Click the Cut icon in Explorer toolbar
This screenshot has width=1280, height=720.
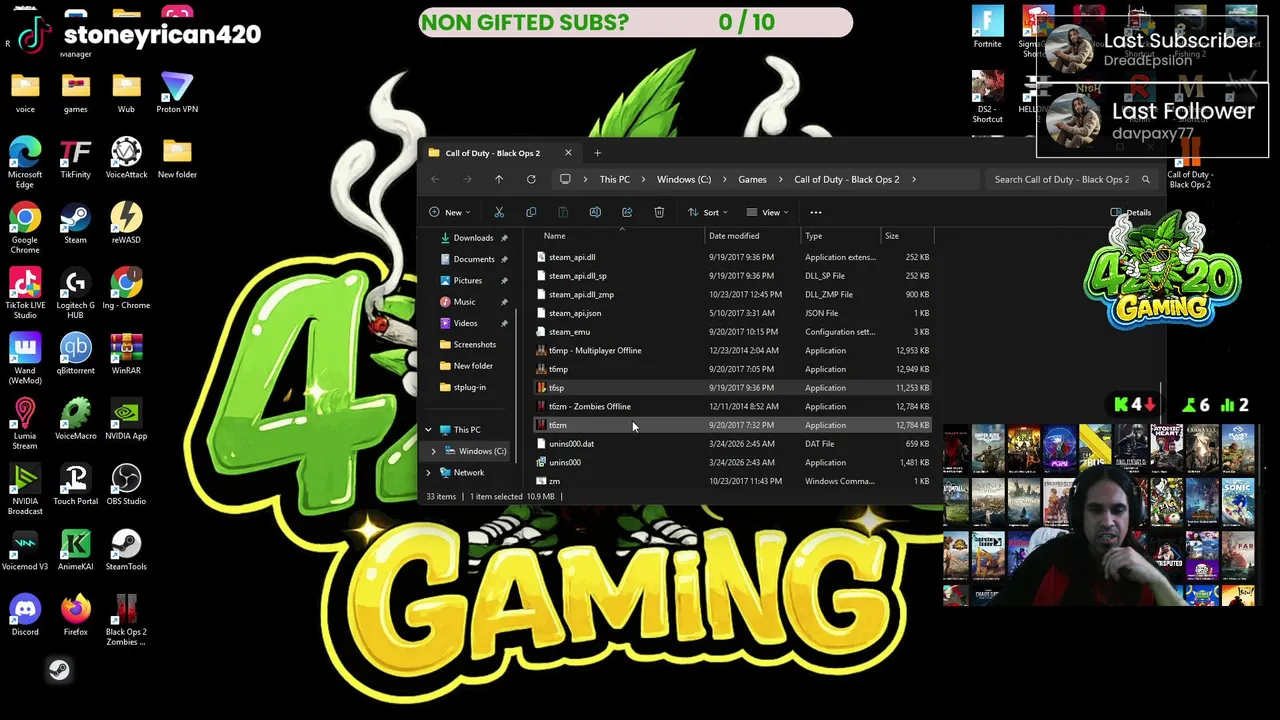(x=499, y=212)
